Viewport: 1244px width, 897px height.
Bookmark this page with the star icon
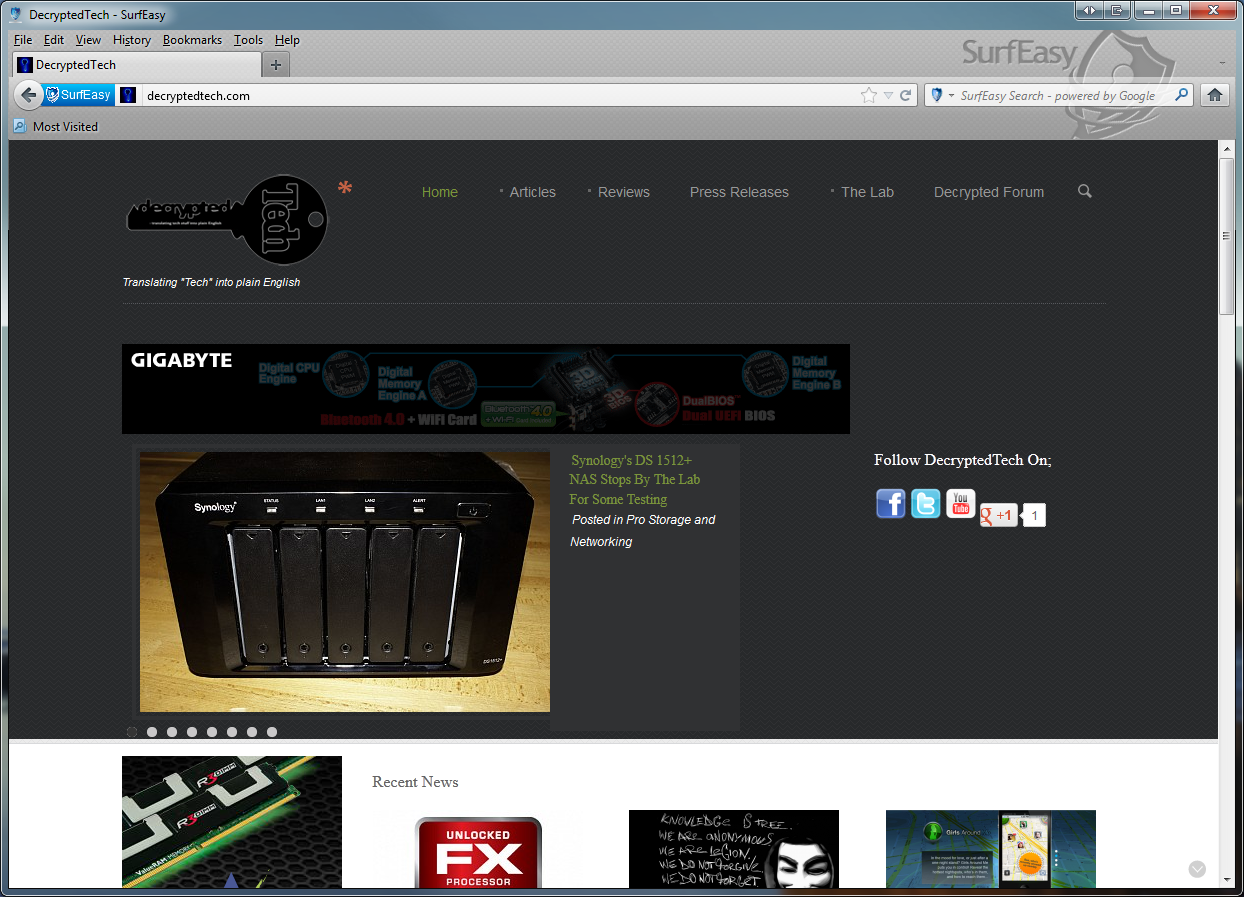point(869,95)
